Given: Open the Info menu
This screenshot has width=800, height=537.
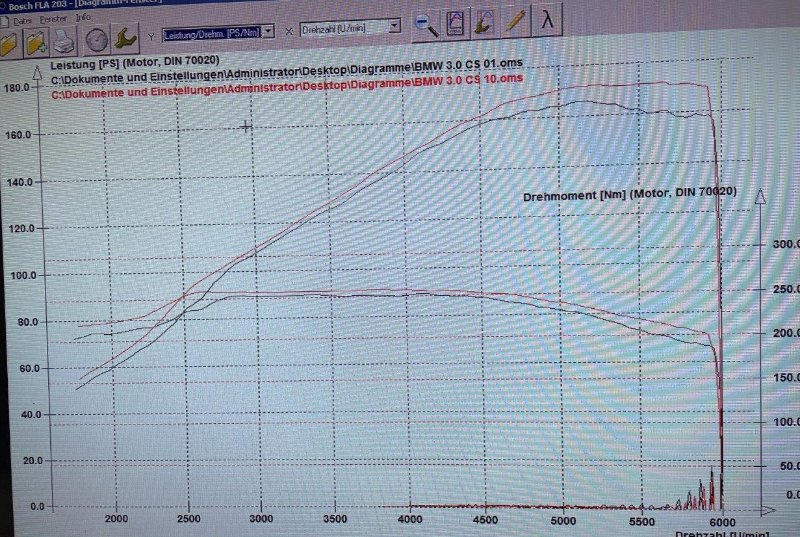Looking at the screenshot, I should click(x=83, y=17).
